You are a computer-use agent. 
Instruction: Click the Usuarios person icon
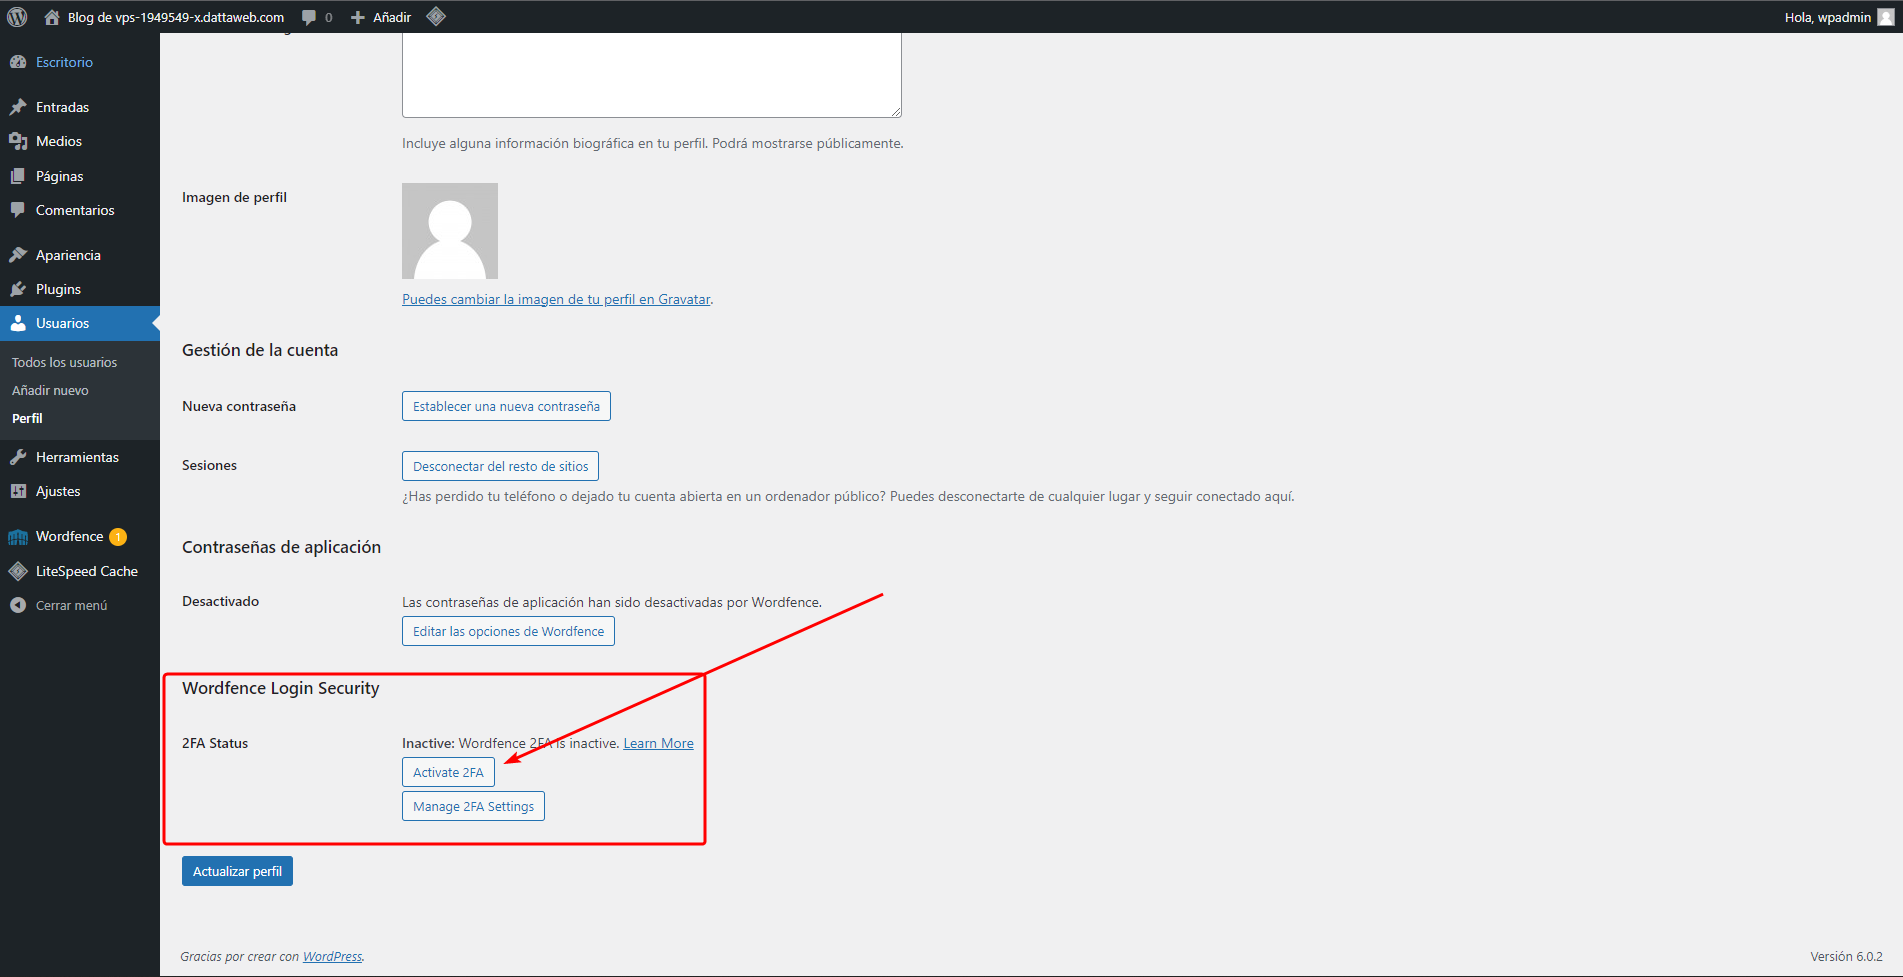coord(18,323)
